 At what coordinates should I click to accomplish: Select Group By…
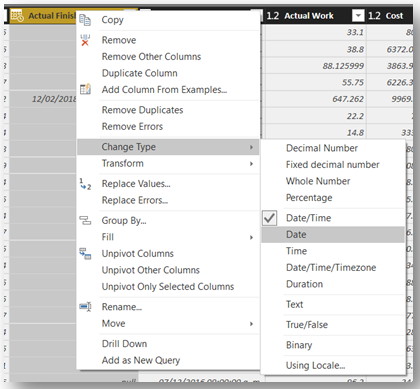pos(168,221)
